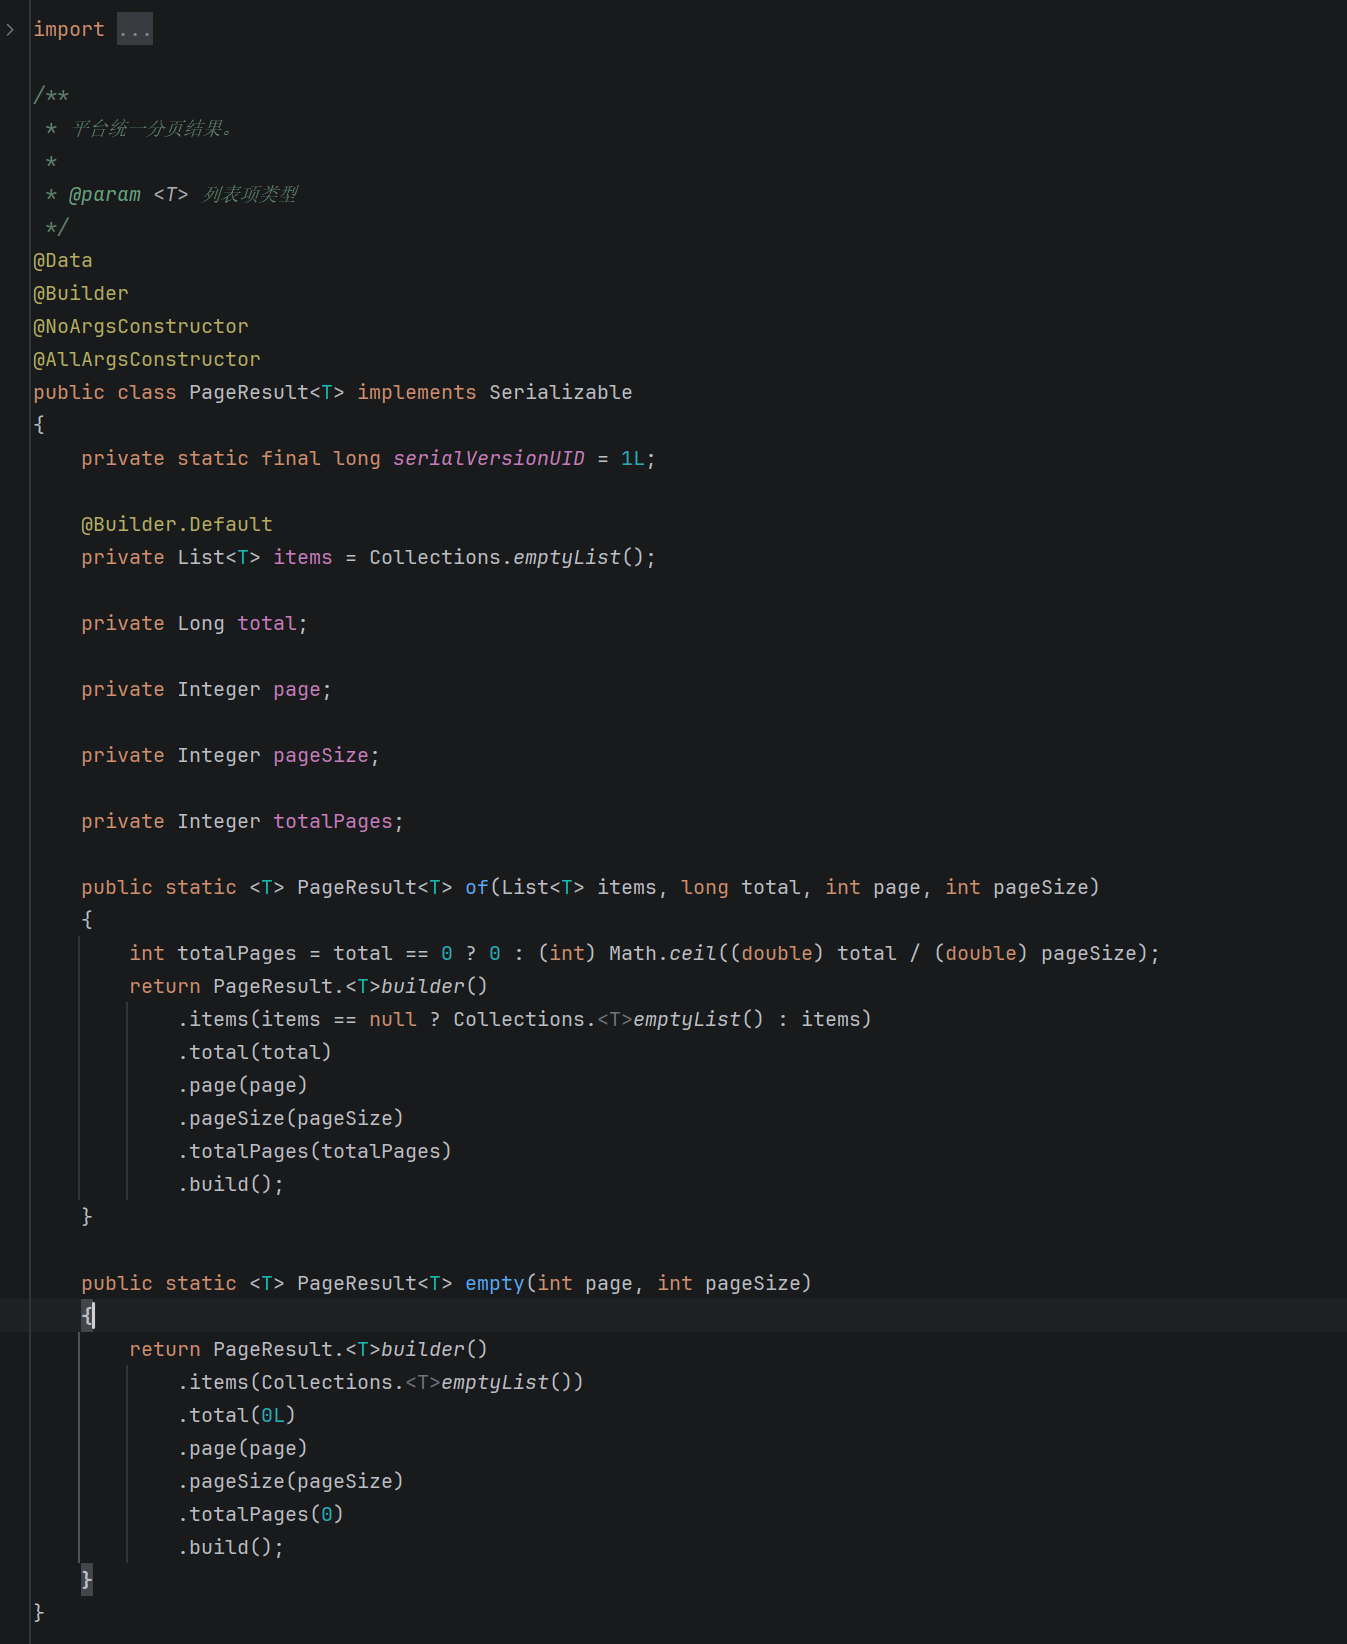Click "Long" type of the total field
Screen dimensions: 1347x1644
coord(201,624)
